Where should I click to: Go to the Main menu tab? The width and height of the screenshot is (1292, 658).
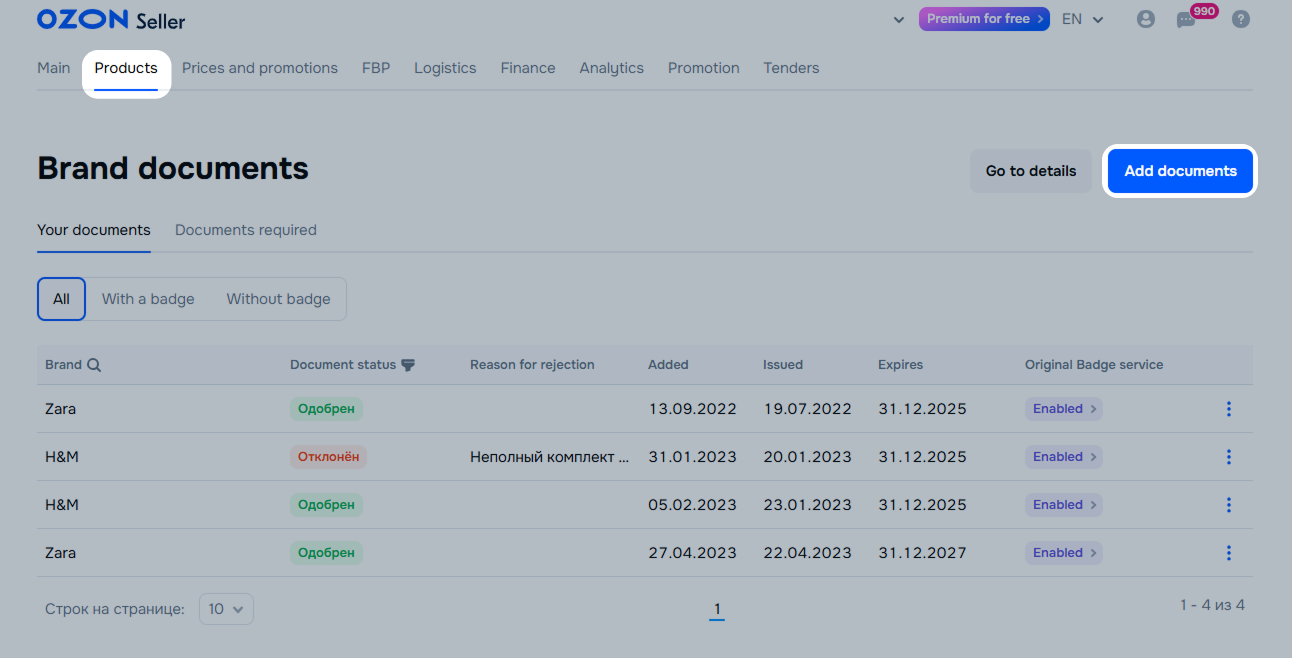point(54,68)
